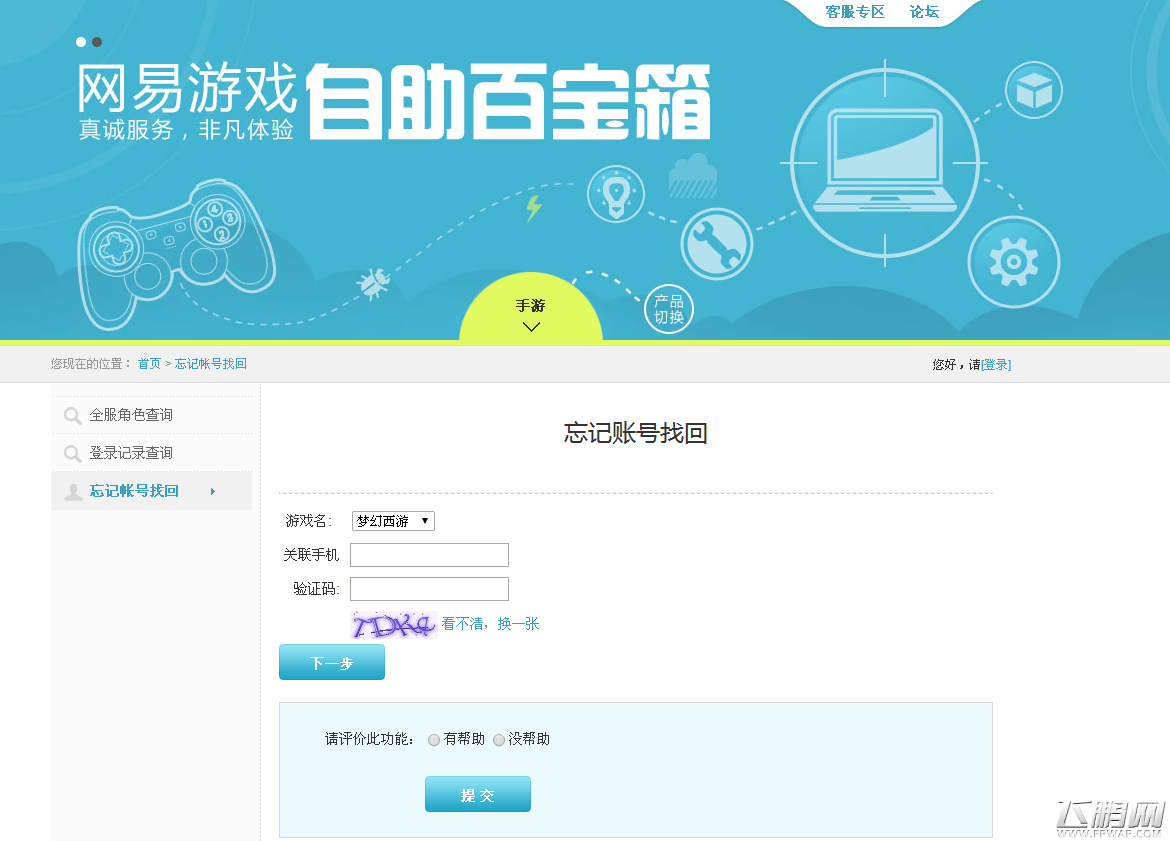Select the second dark banner slide dot

click(x=97, y=43)
